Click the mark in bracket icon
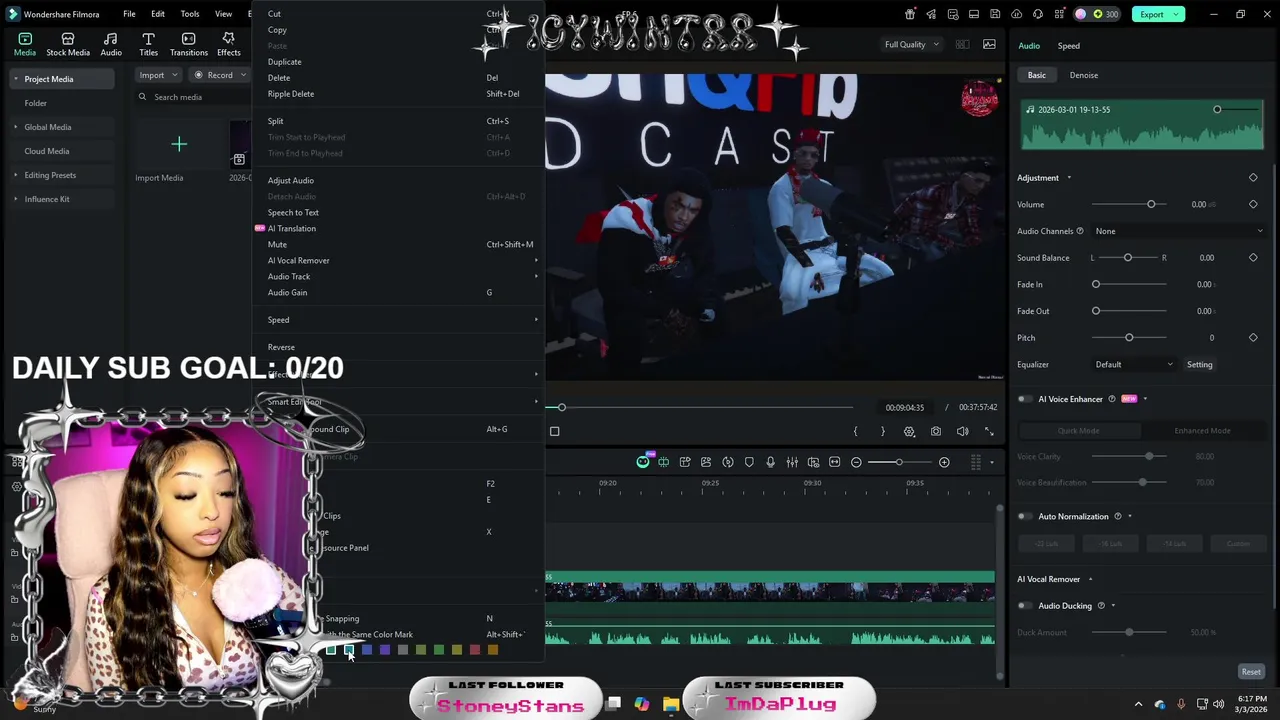Screen dimensions: 1280x720 [855, 431]
